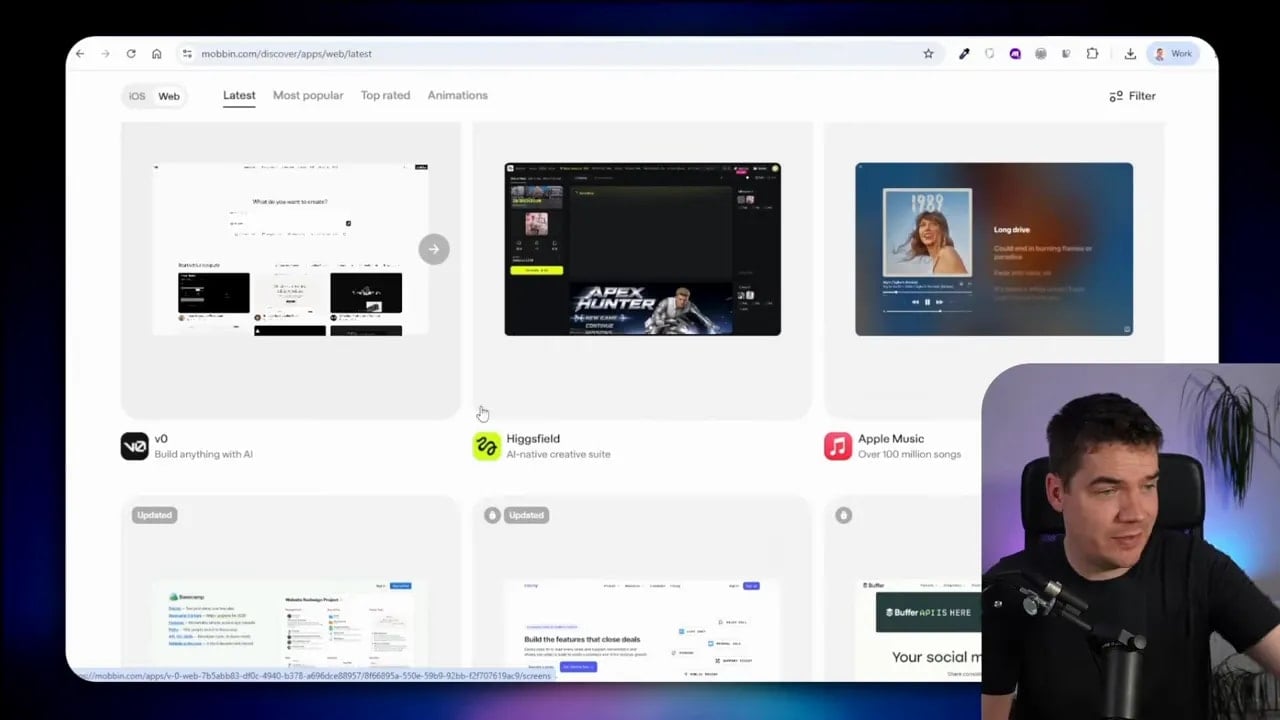Click the 'Build anything with AI' tagline
This screenshot has width=1280, height=720.
(203, 454)
